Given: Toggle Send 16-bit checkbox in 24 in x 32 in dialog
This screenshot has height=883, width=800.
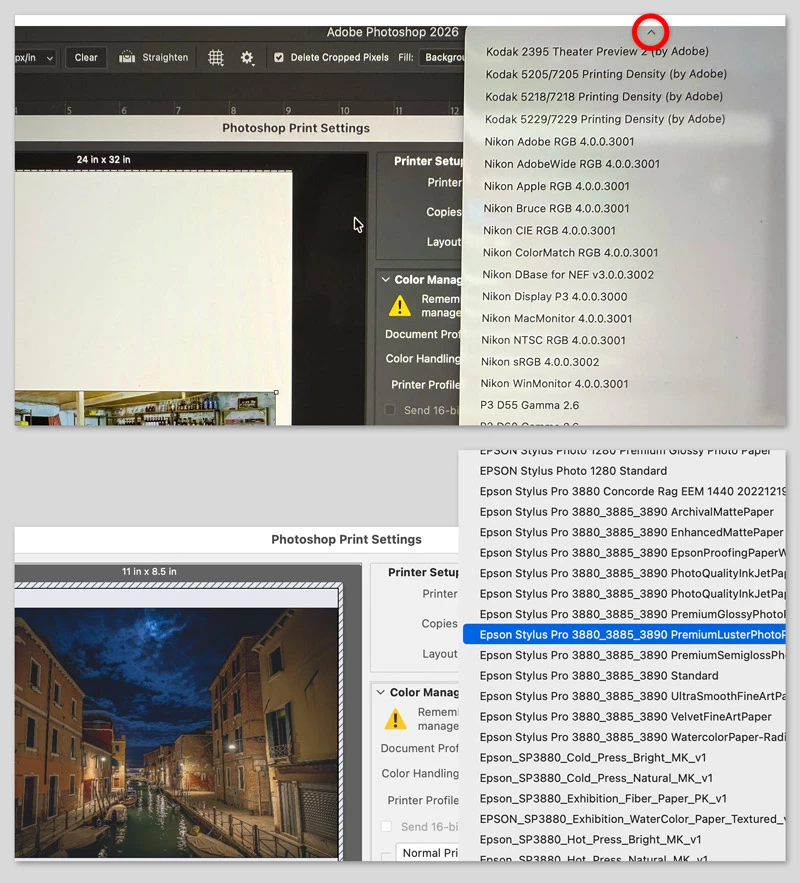Looking at the screenshot, I should tap(390, 410).
